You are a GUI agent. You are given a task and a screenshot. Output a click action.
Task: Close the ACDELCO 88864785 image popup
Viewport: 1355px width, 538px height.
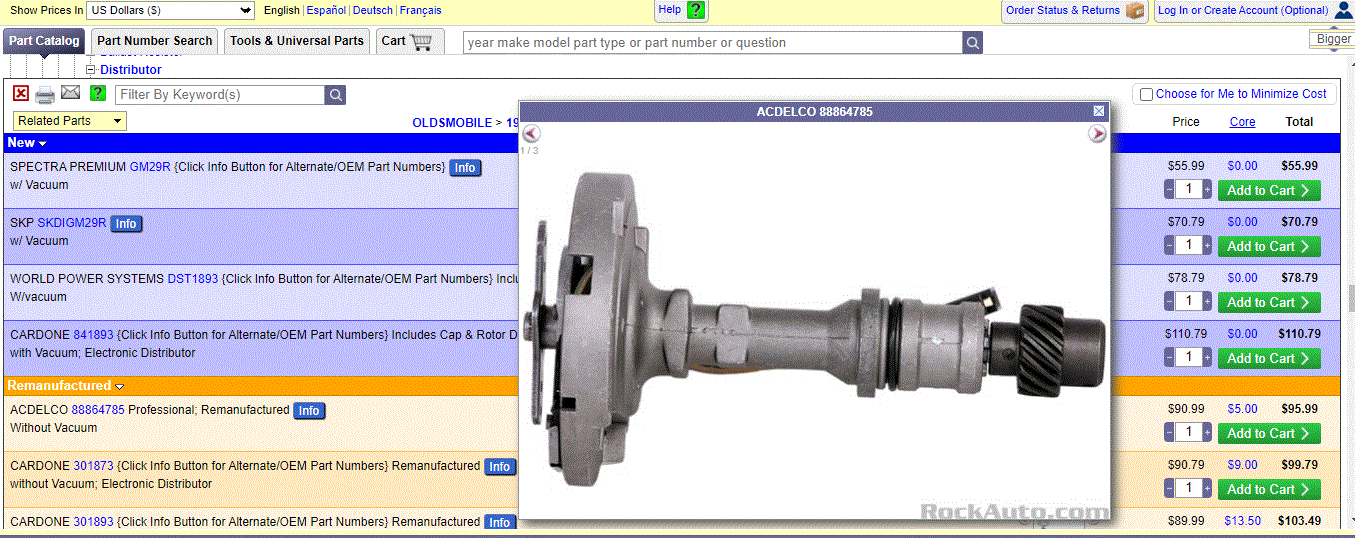point(1099,111)
